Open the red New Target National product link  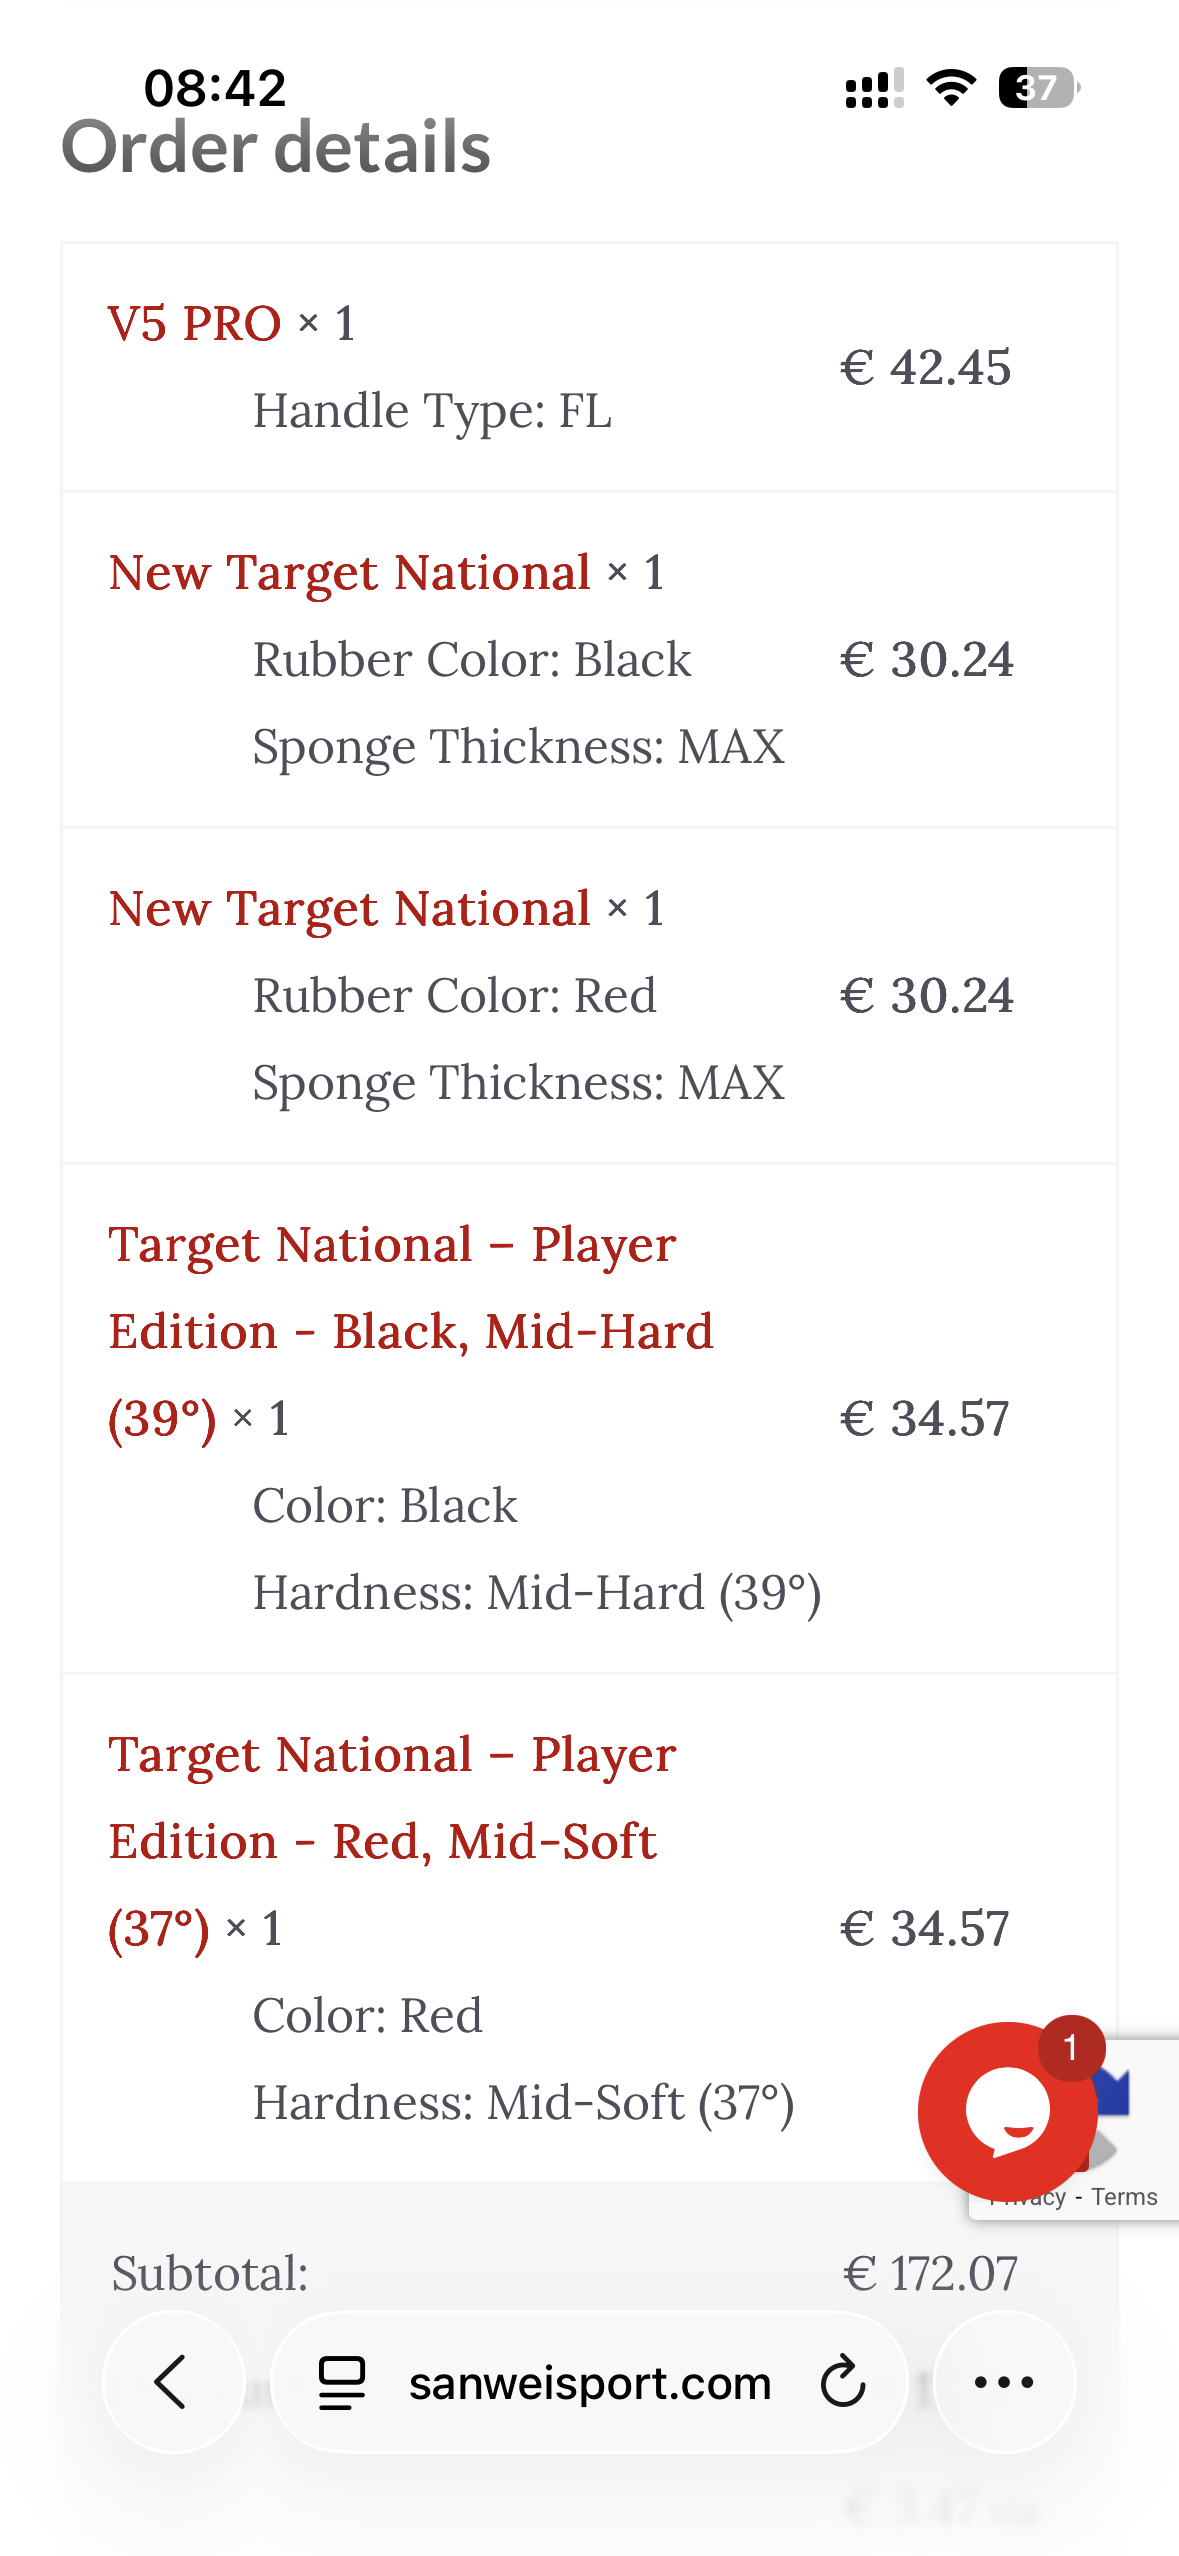pyautogui.click(x=349, y=909)
